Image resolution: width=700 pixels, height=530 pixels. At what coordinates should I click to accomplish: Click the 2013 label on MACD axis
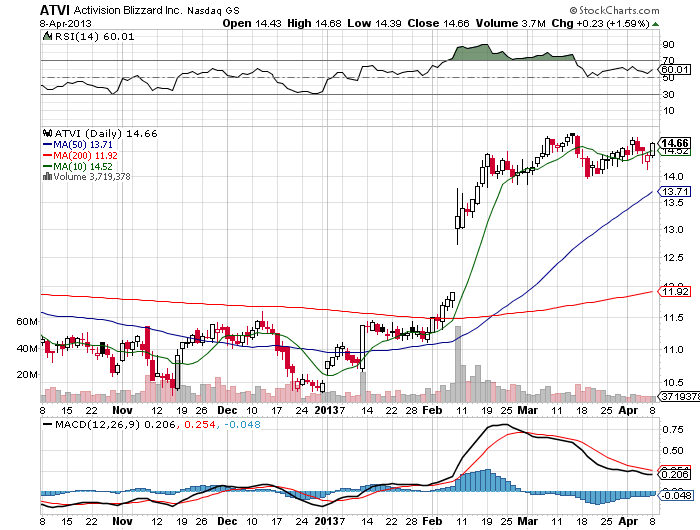pyautogui.click(x=326, y=521)
